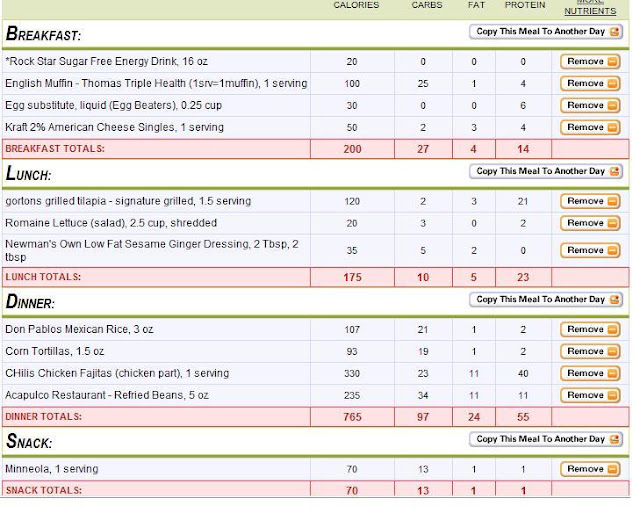This screenshot has height=513, width=640.
Task: Click the Snack section heading
Action: point(29,441)
